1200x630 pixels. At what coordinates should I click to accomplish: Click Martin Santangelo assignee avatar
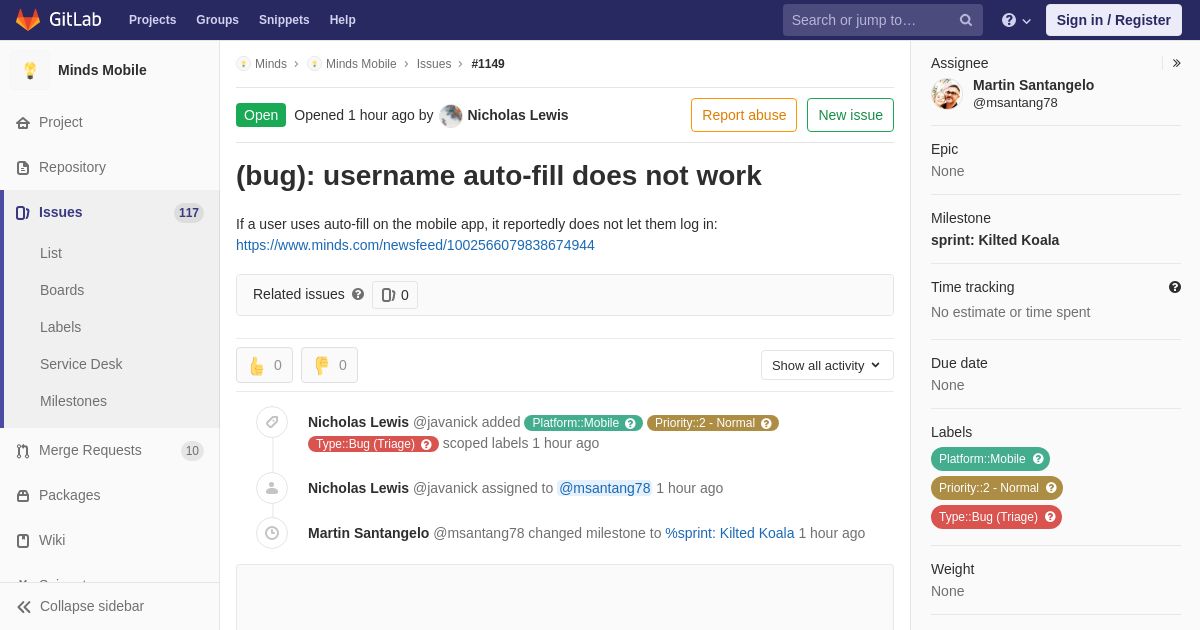[946, 94]
